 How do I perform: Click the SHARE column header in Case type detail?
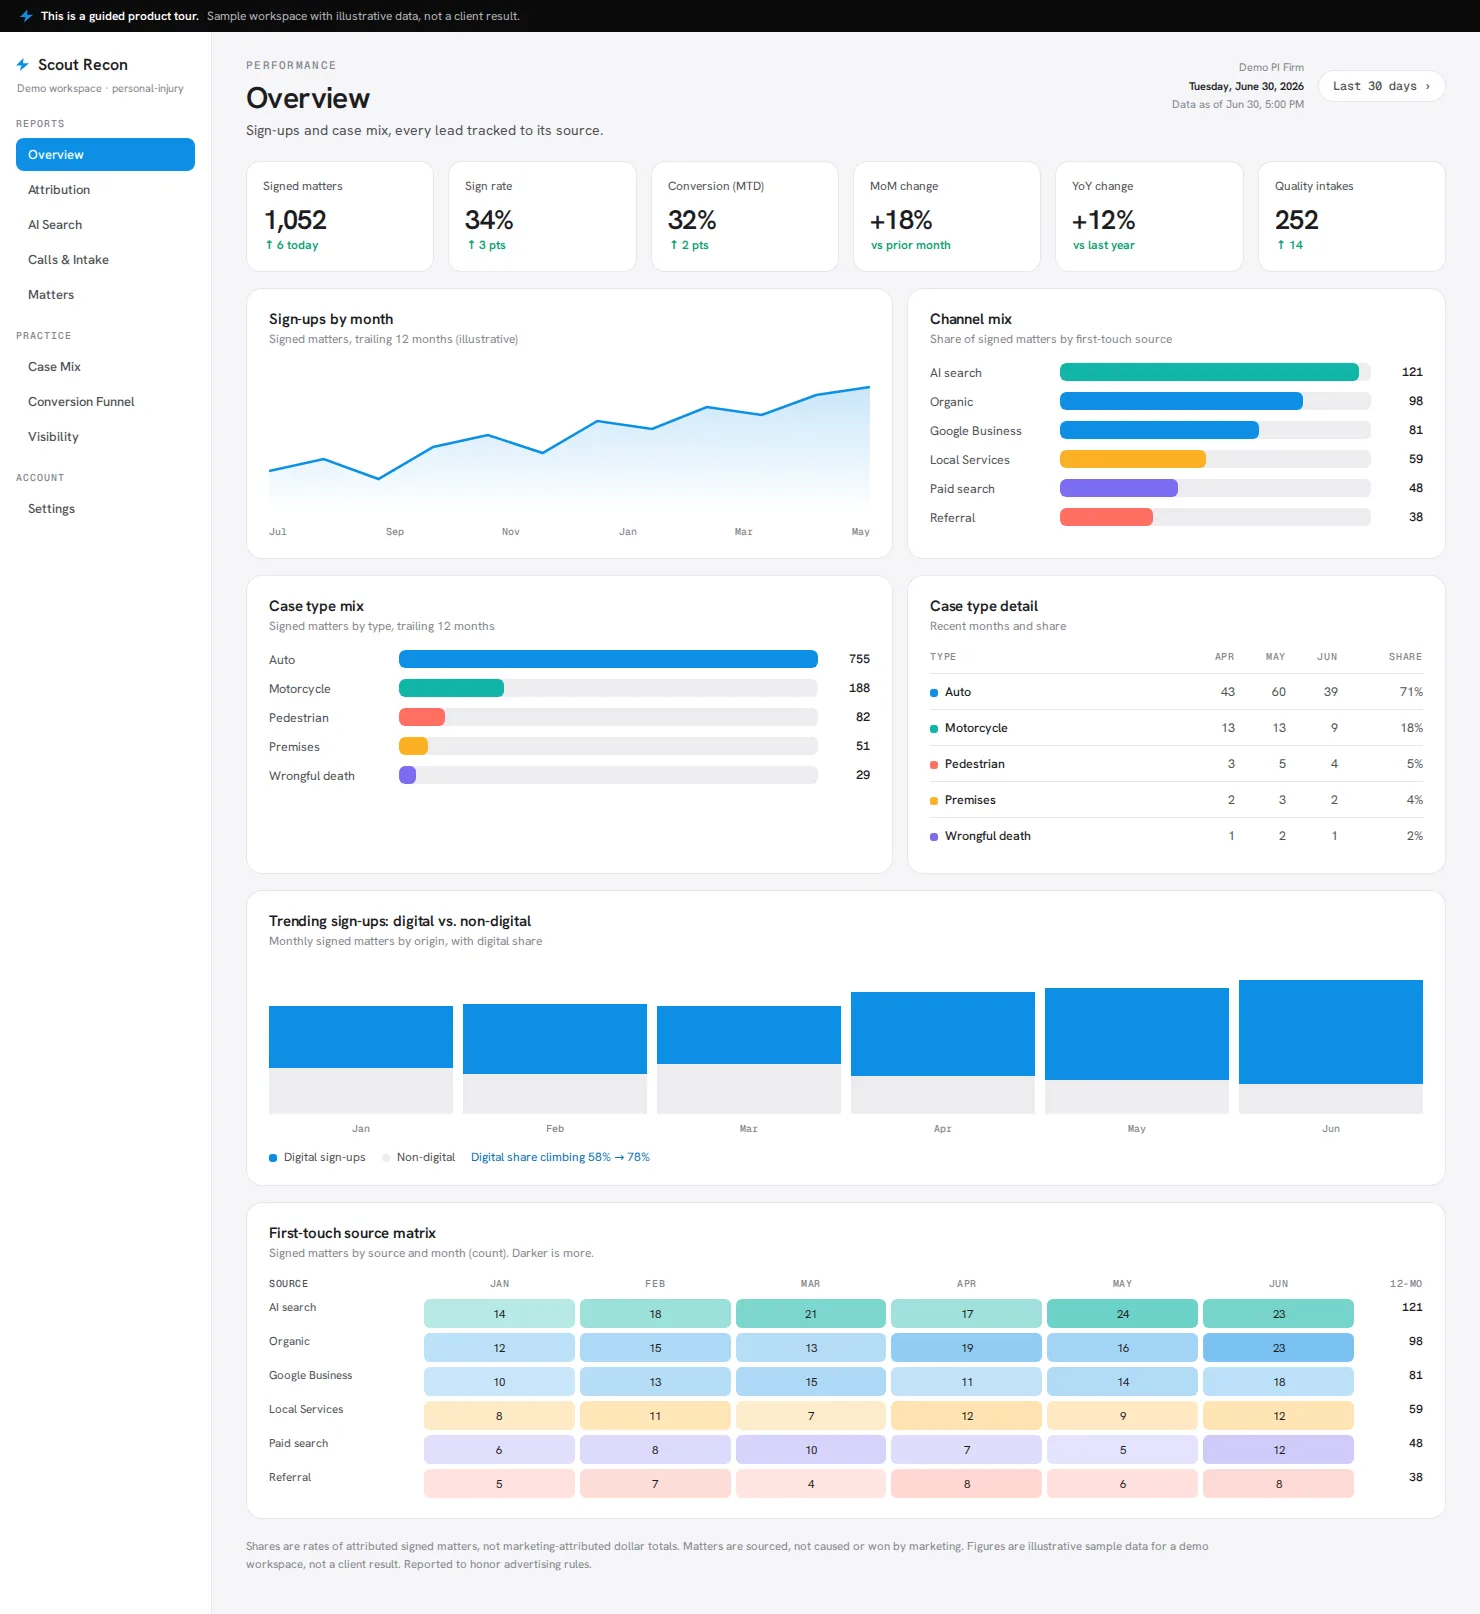click(x=1405, y=657)
